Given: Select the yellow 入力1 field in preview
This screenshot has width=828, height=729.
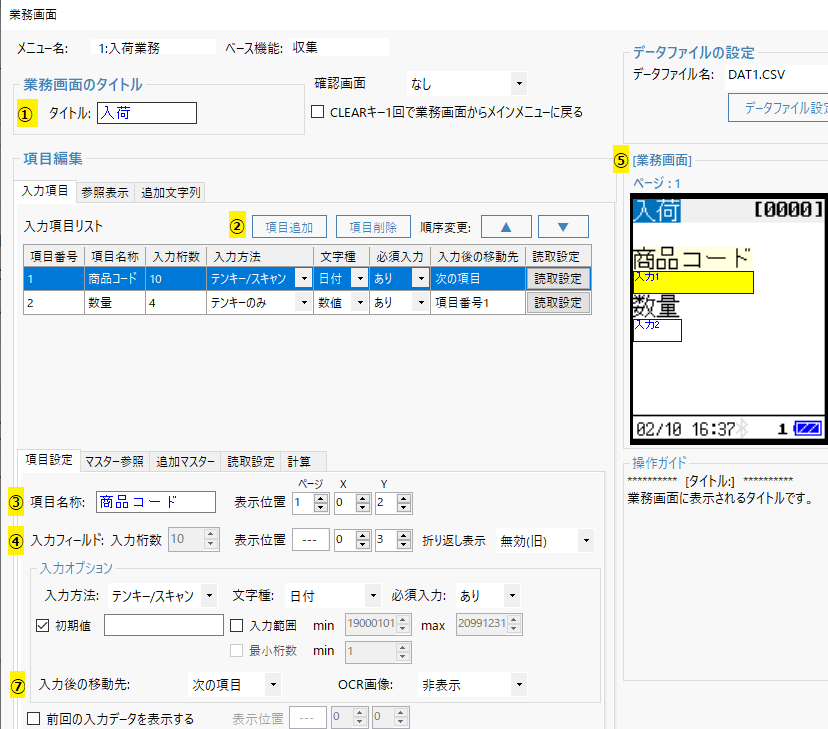Looking at the screenshot, I should coord(693,282).
